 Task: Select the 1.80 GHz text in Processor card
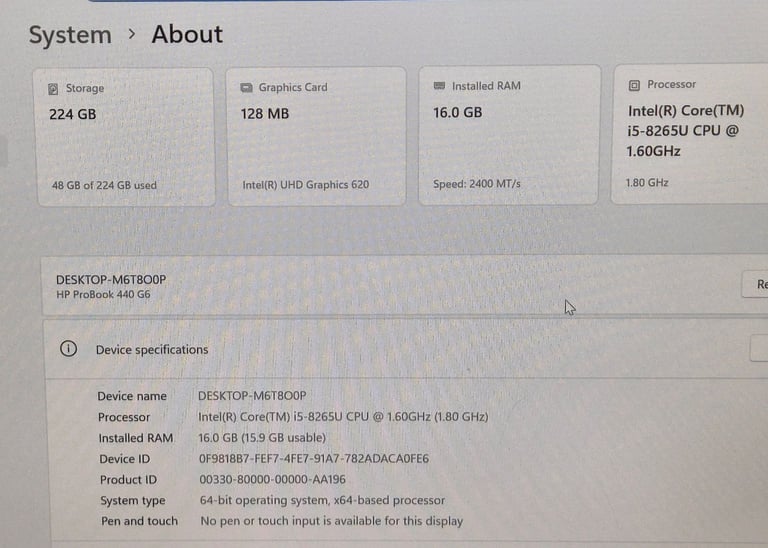[647, 183]
